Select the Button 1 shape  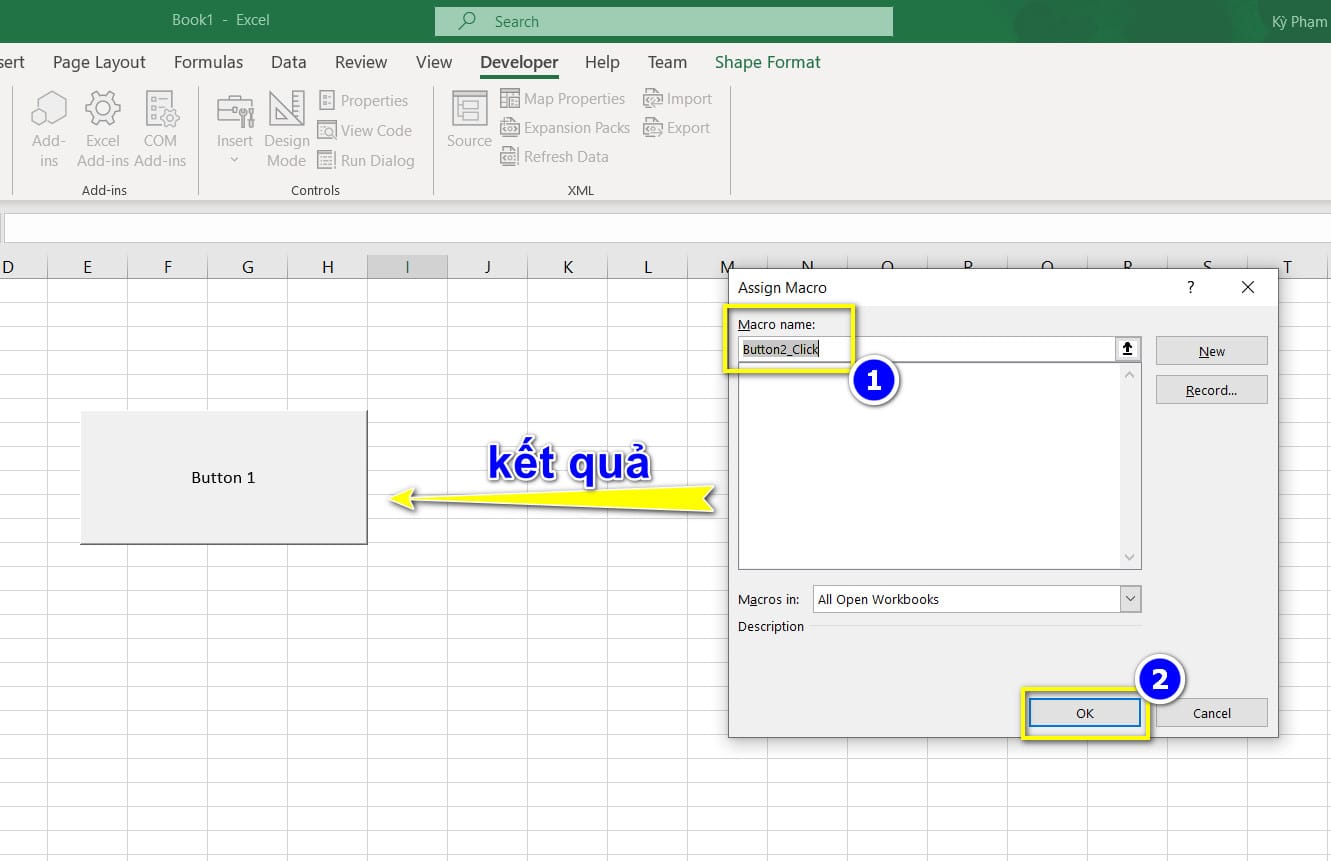pos(222,477)
